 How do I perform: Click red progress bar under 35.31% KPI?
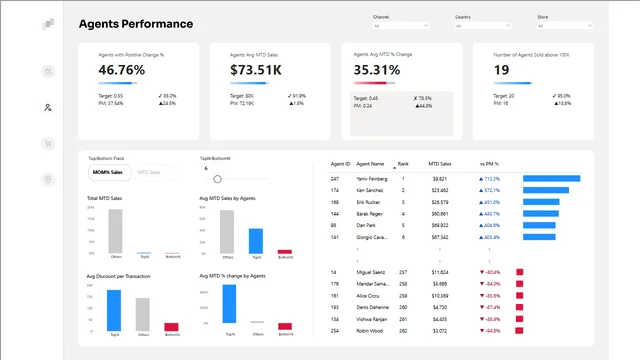coord(374,83)
